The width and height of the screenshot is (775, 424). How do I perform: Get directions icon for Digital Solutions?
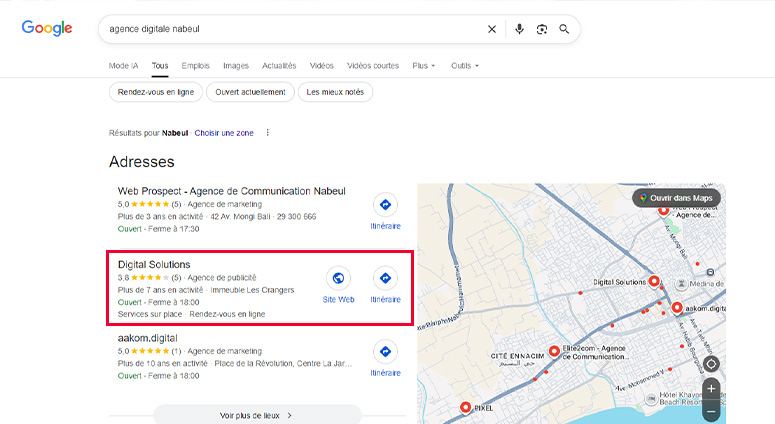tap(386, 278)
